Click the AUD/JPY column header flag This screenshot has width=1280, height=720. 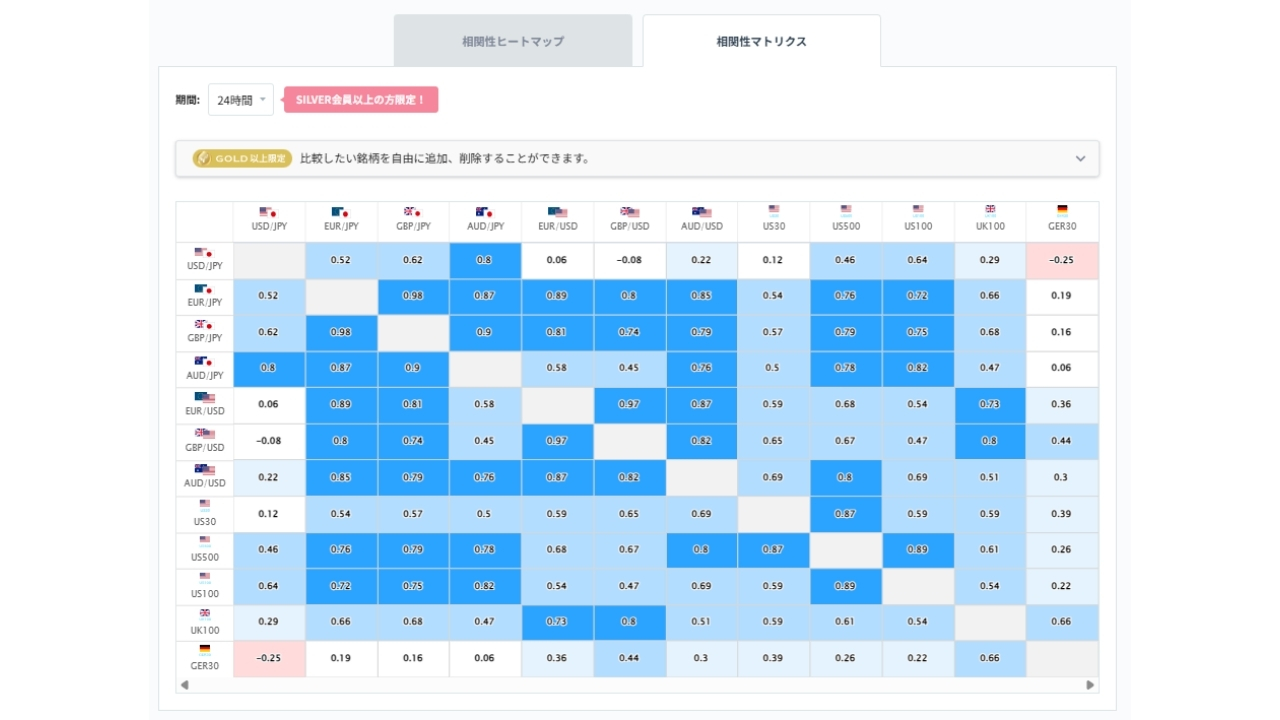coord(485,212)
